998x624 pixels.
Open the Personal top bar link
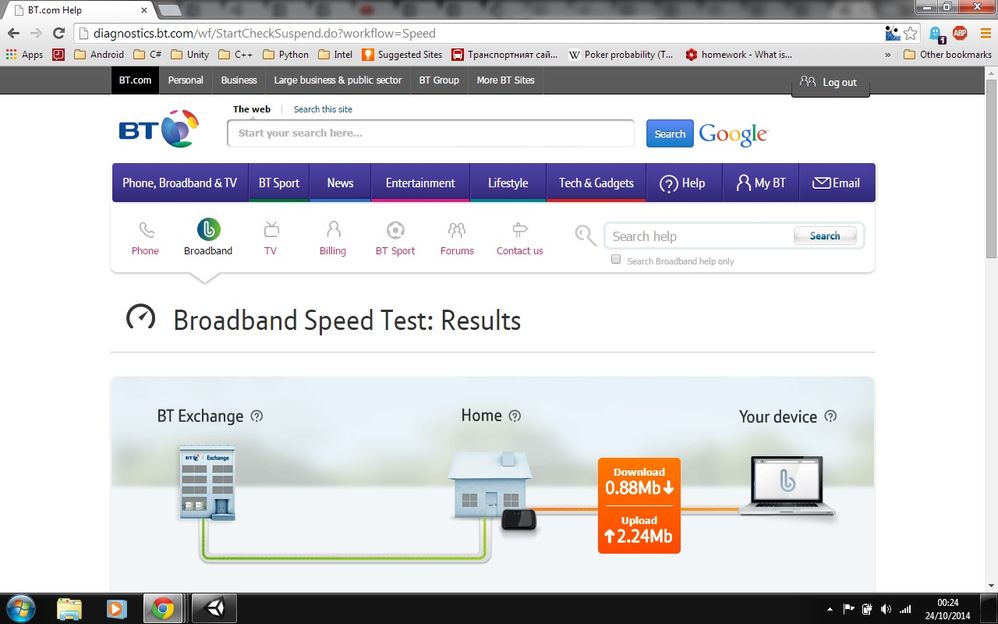(185, 80)
